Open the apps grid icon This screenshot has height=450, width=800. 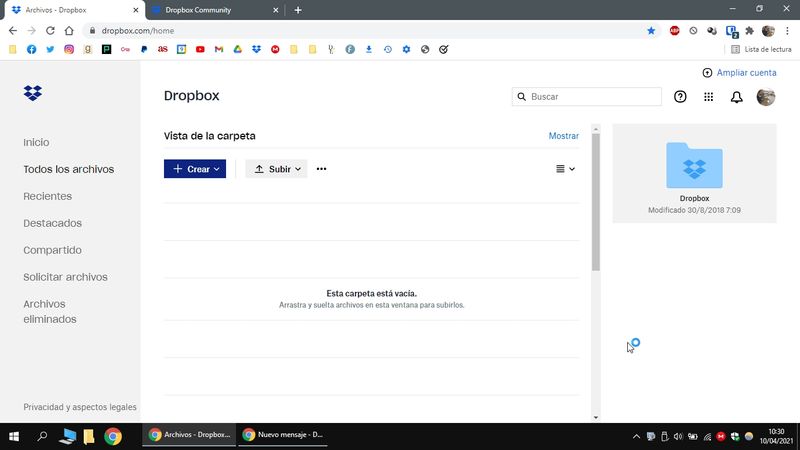pyautogui.click(x=708, y=96)
